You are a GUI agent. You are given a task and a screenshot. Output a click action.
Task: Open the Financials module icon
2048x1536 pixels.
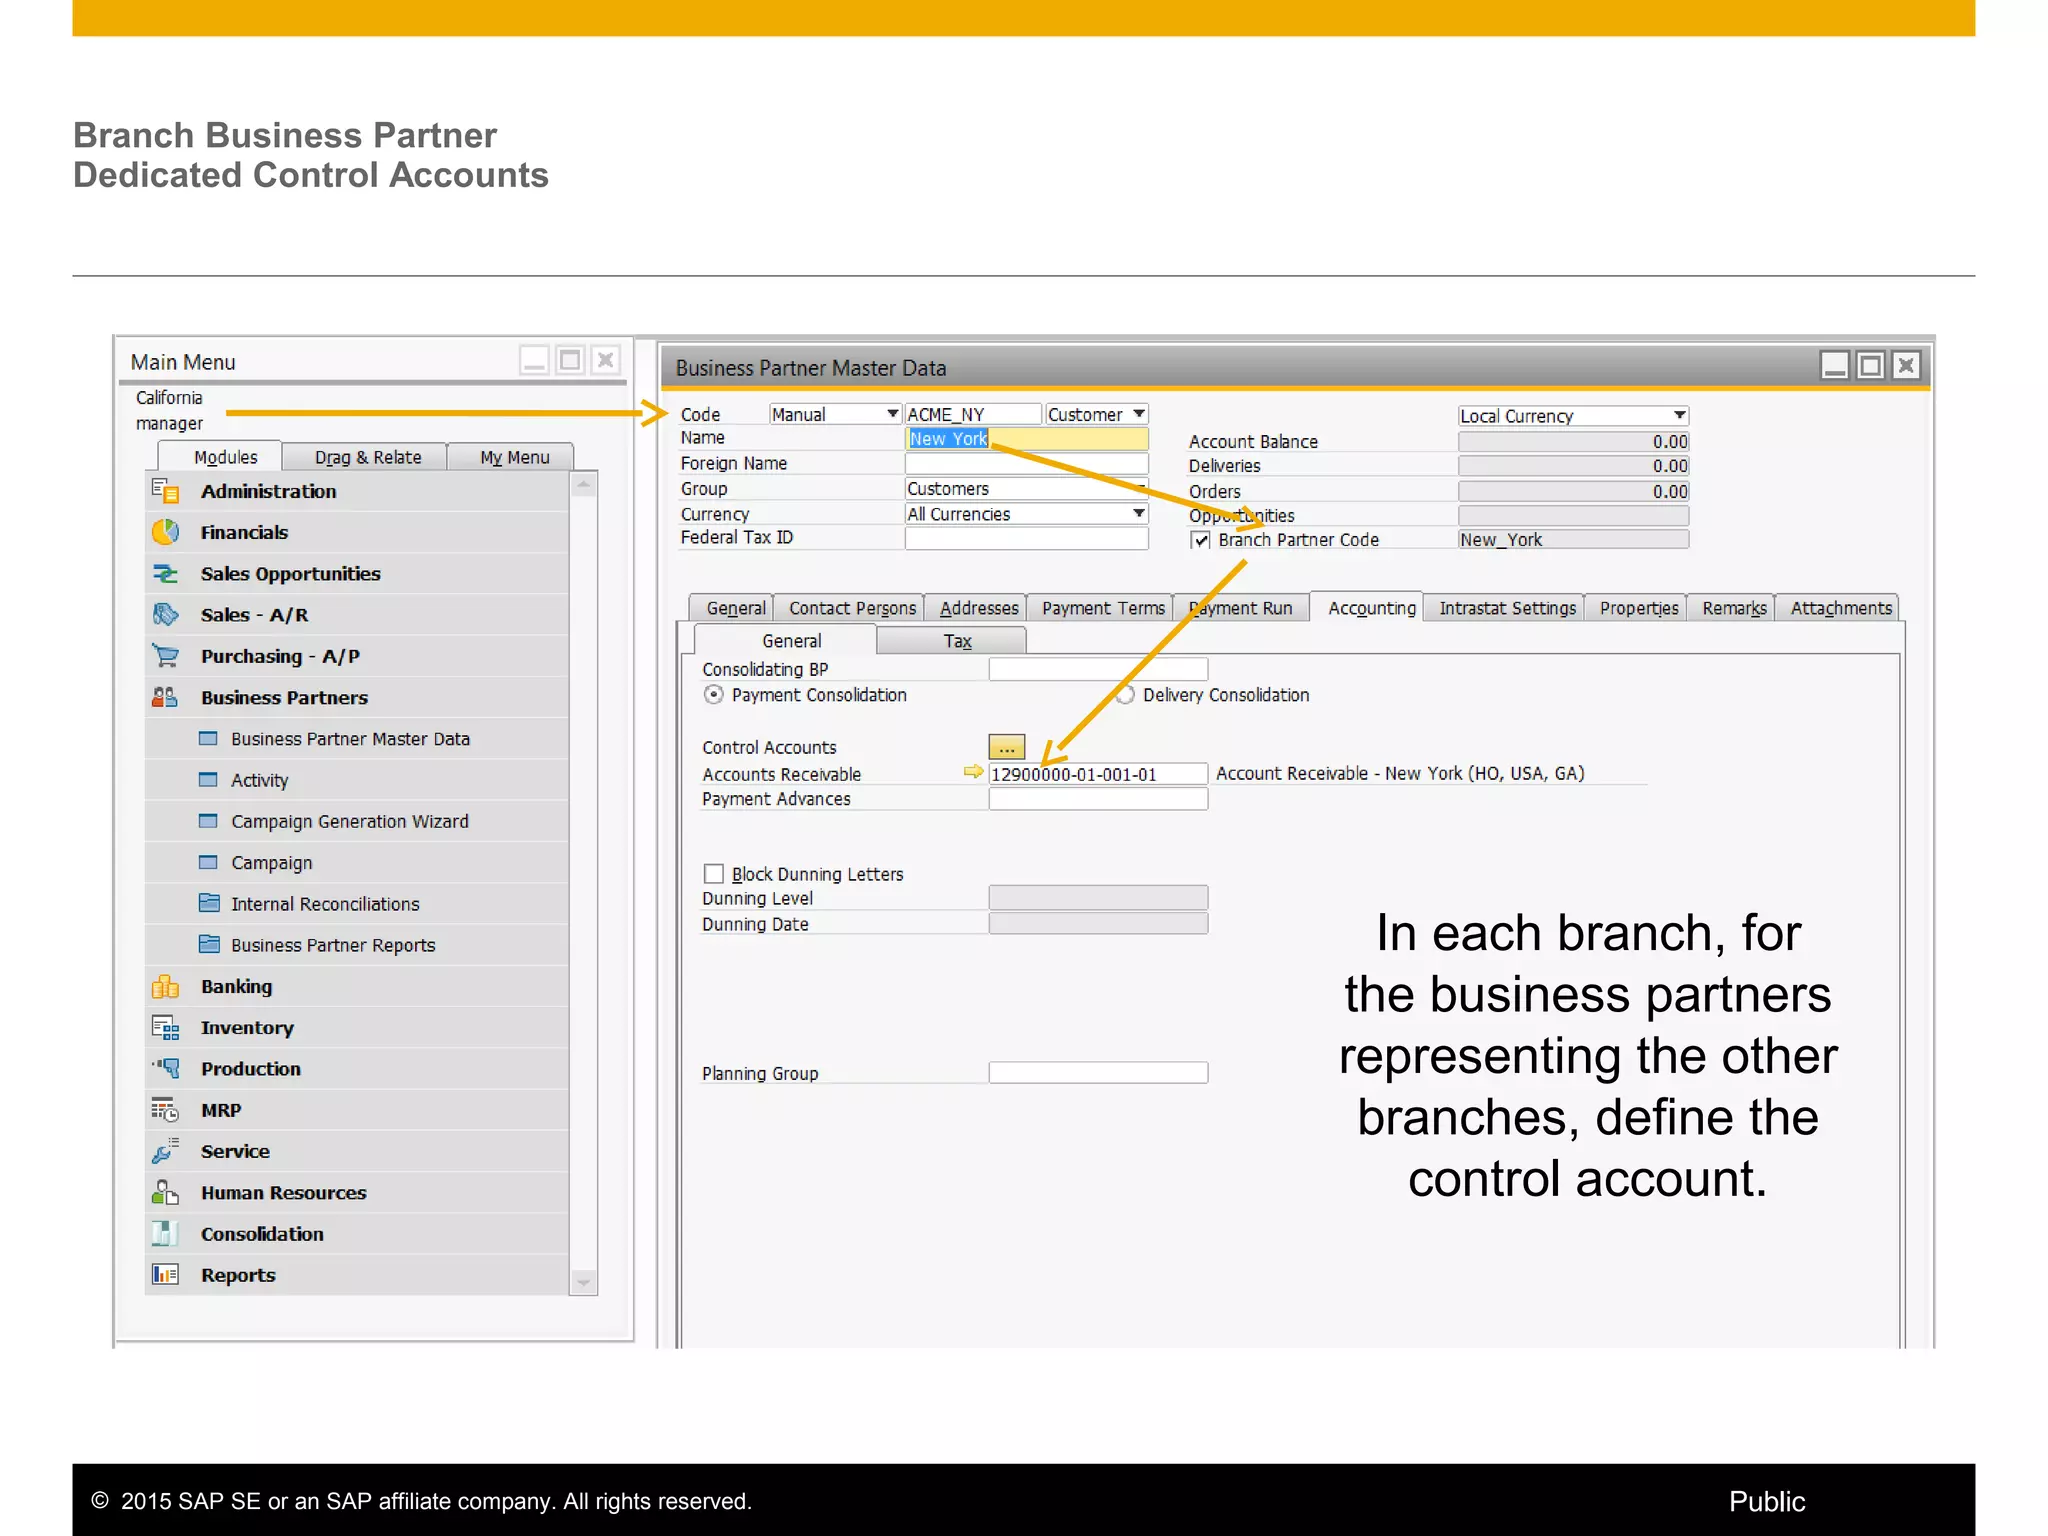tap(165, 532)
